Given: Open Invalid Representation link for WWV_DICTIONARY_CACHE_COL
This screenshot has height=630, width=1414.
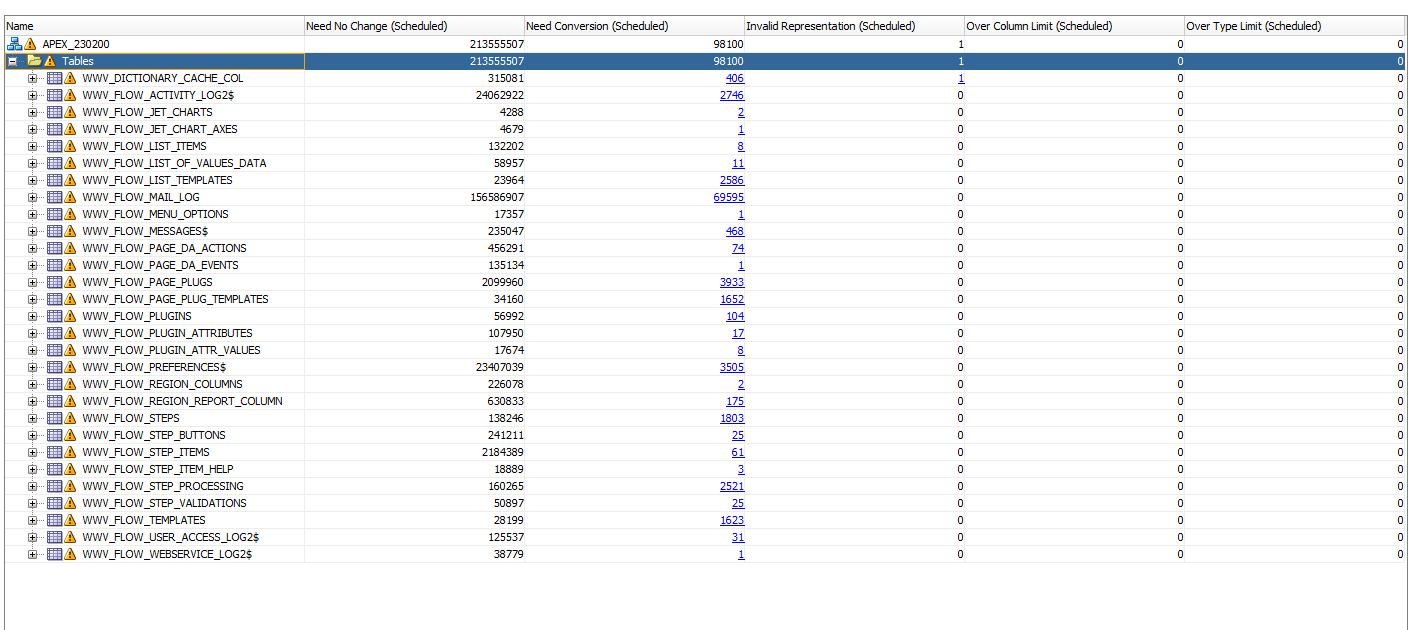Looking at the screenshot, I should point(960,78).
